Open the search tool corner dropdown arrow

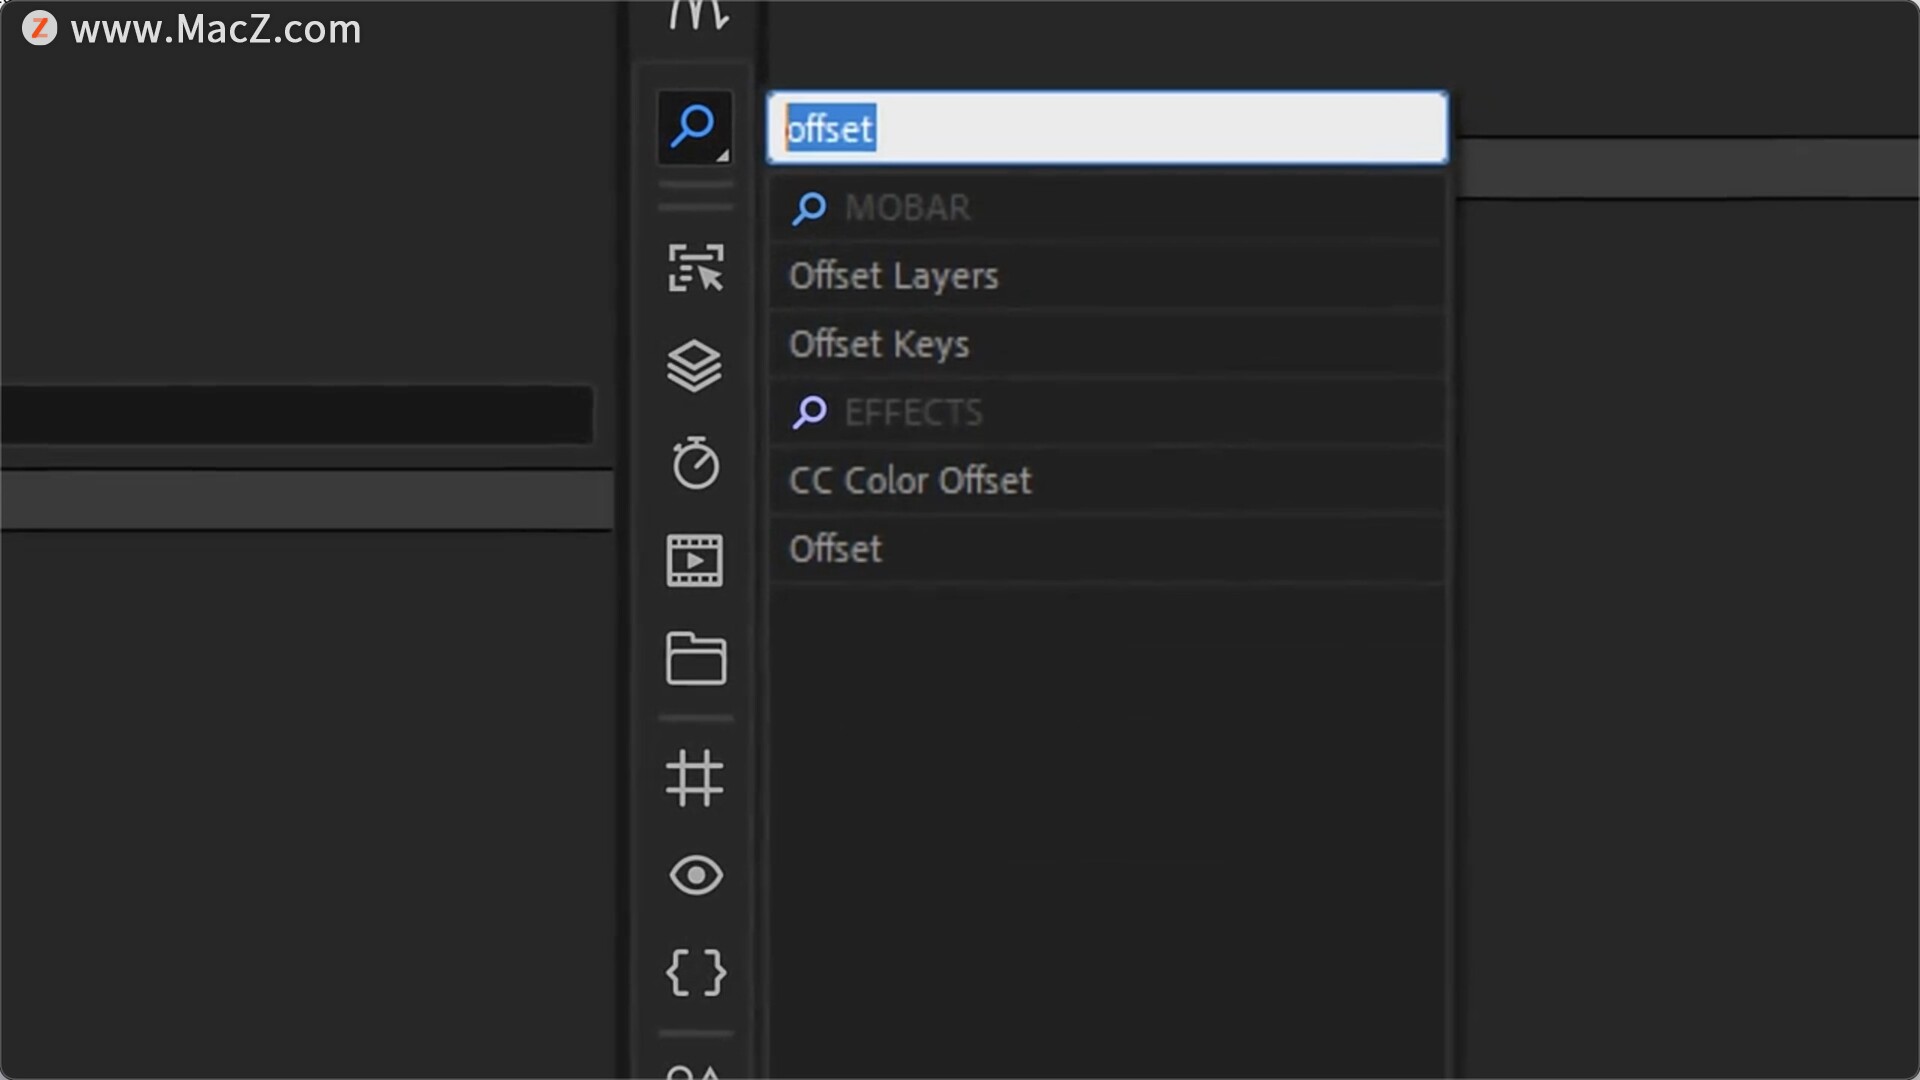(722, 155)
